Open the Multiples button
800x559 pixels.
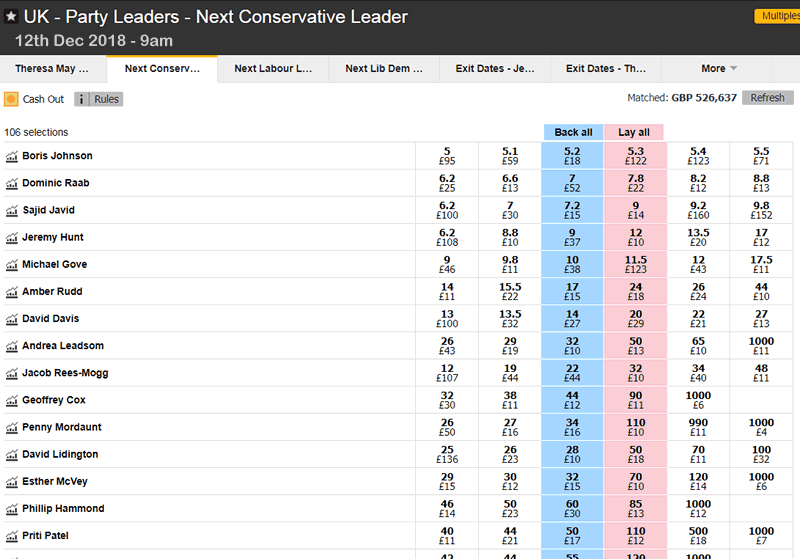777,17
